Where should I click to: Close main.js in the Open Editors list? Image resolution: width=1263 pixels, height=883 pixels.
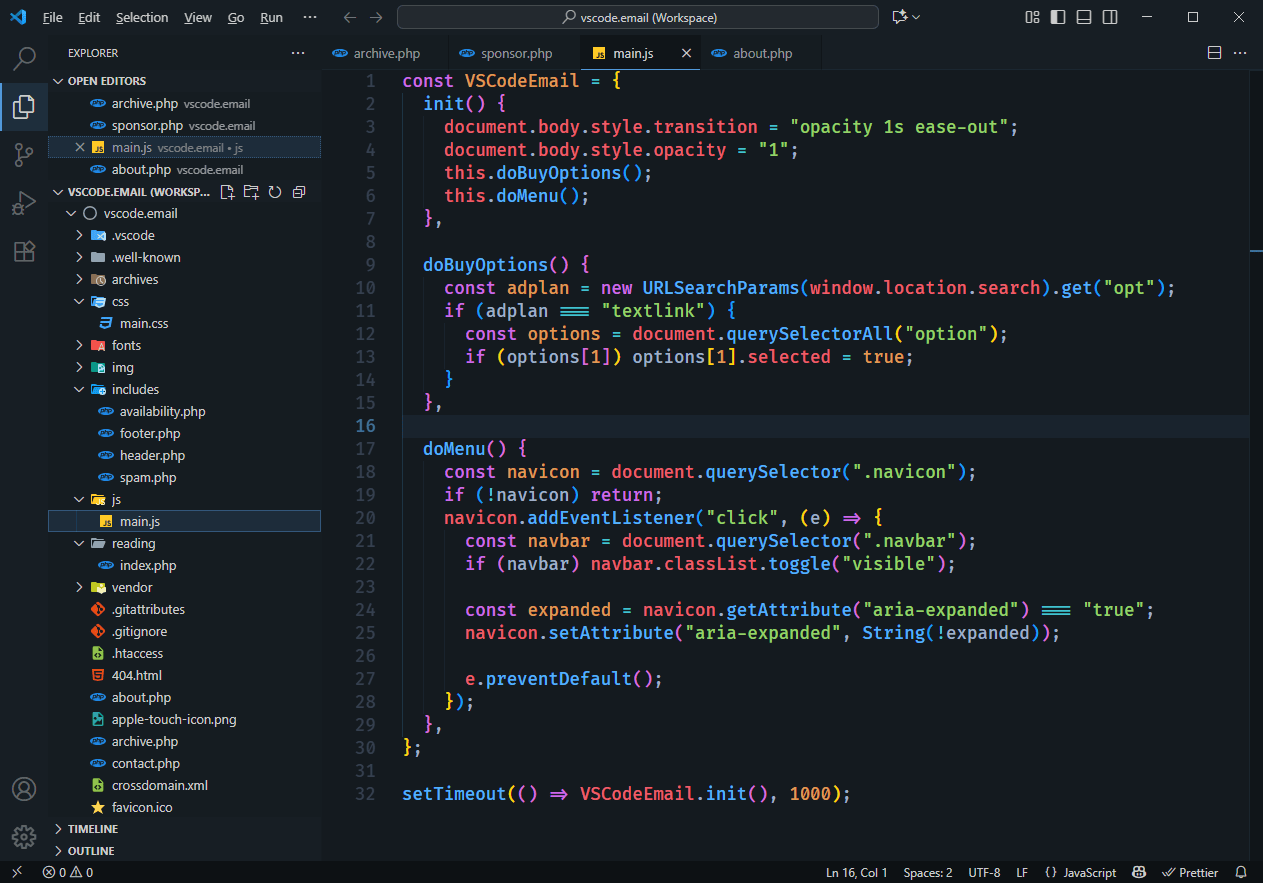click(x=80, y=147)
